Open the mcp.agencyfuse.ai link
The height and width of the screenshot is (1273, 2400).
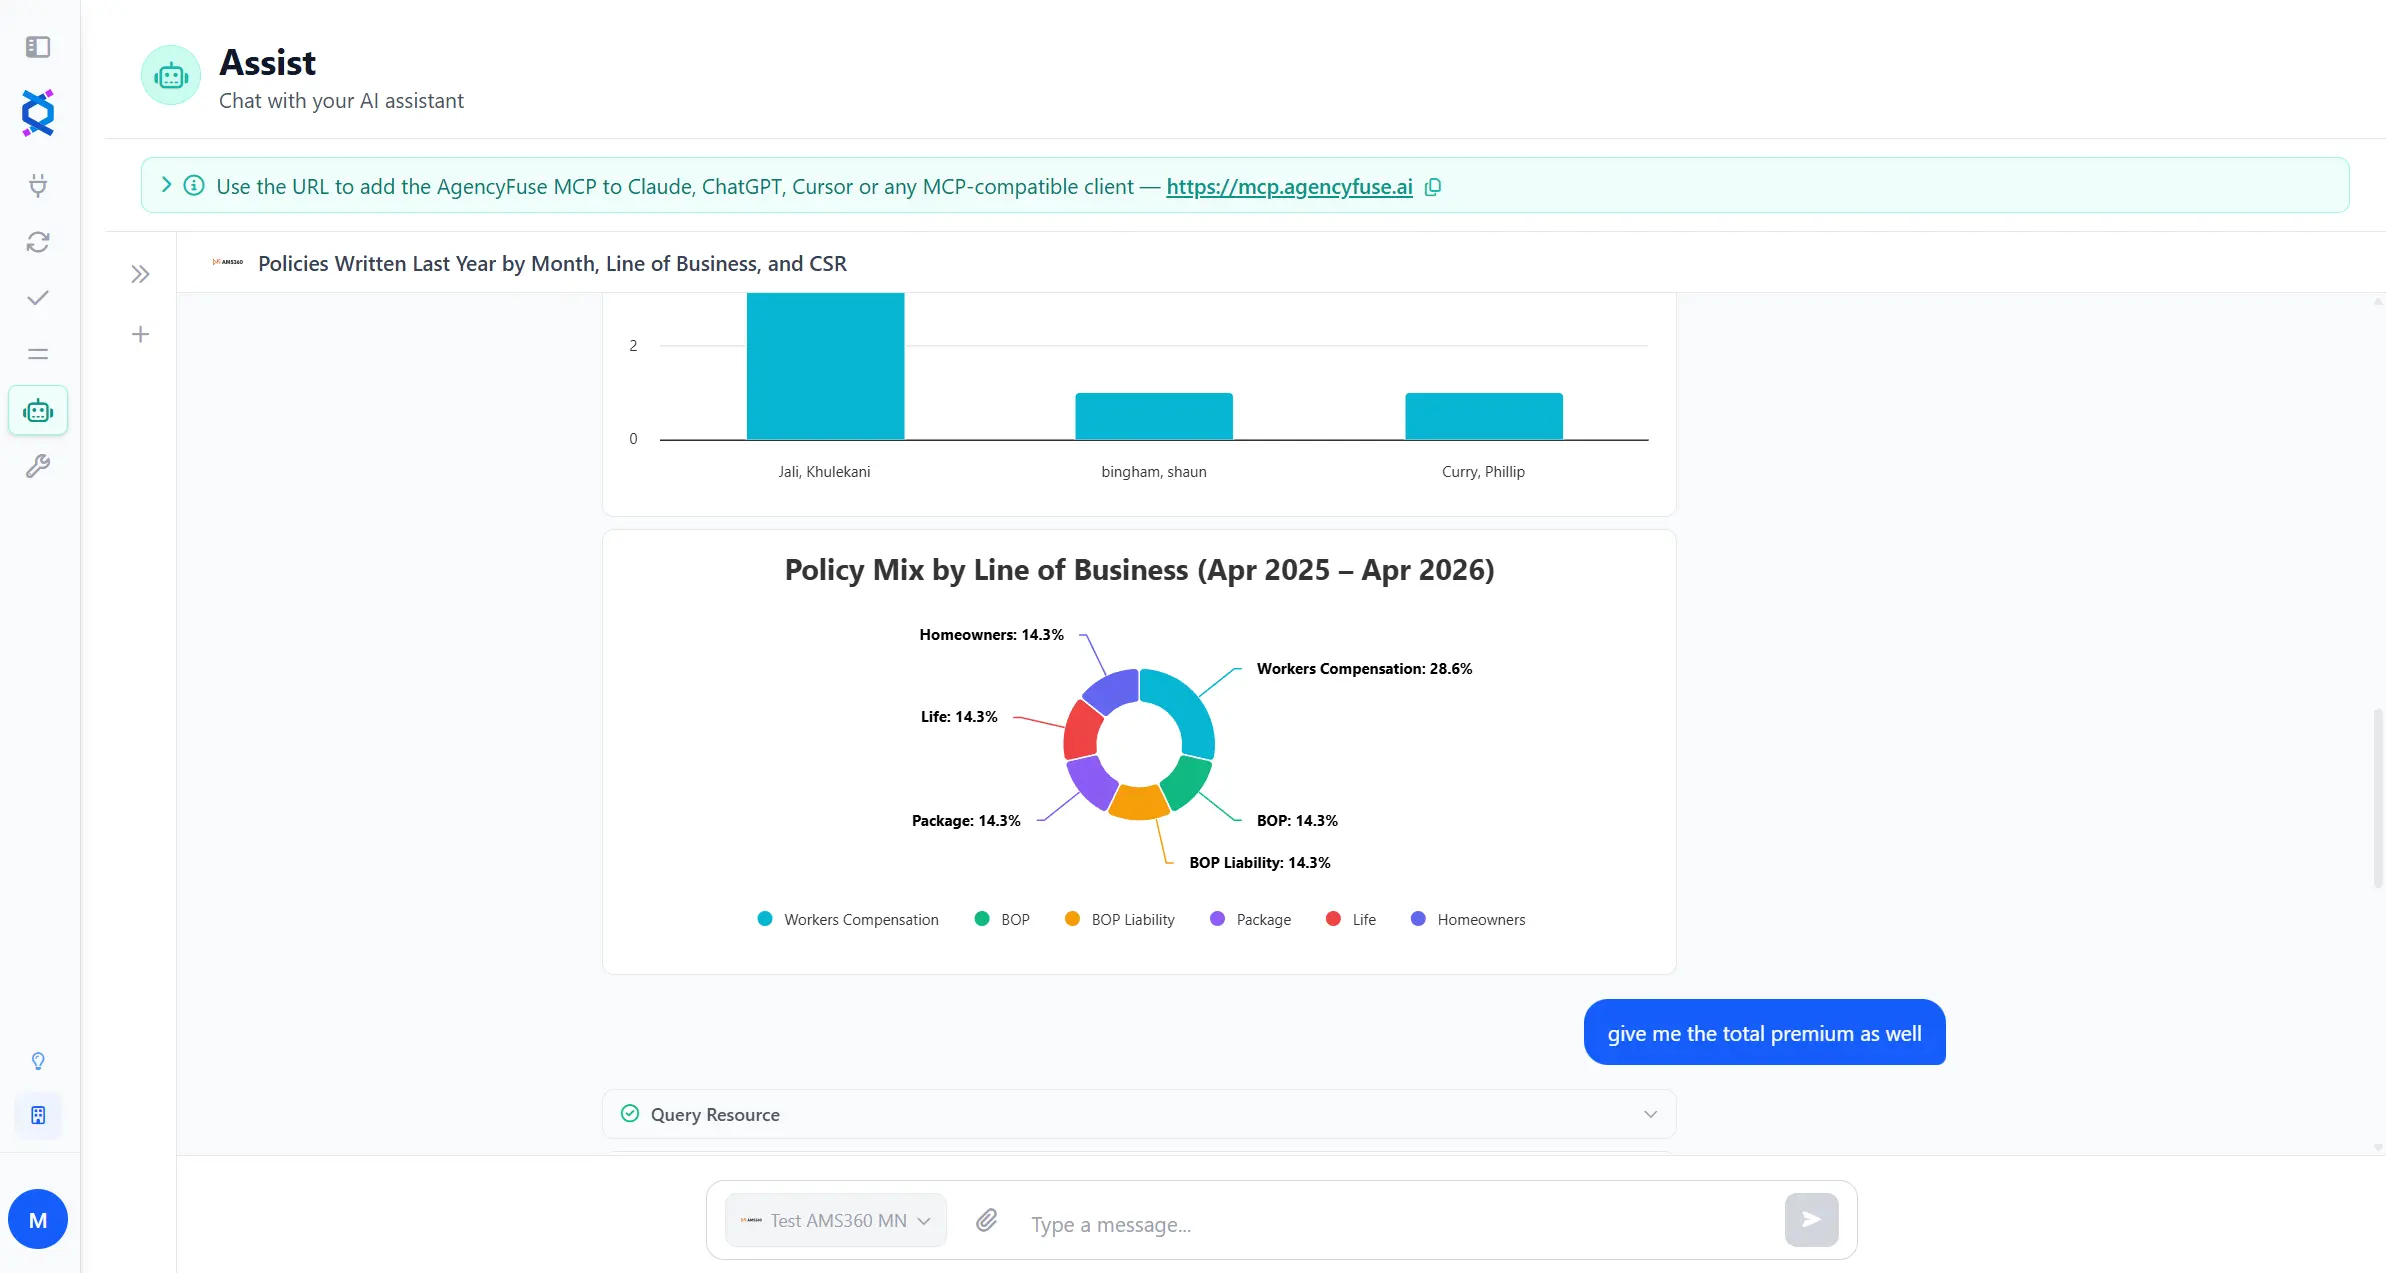(x=1289, y=187)
